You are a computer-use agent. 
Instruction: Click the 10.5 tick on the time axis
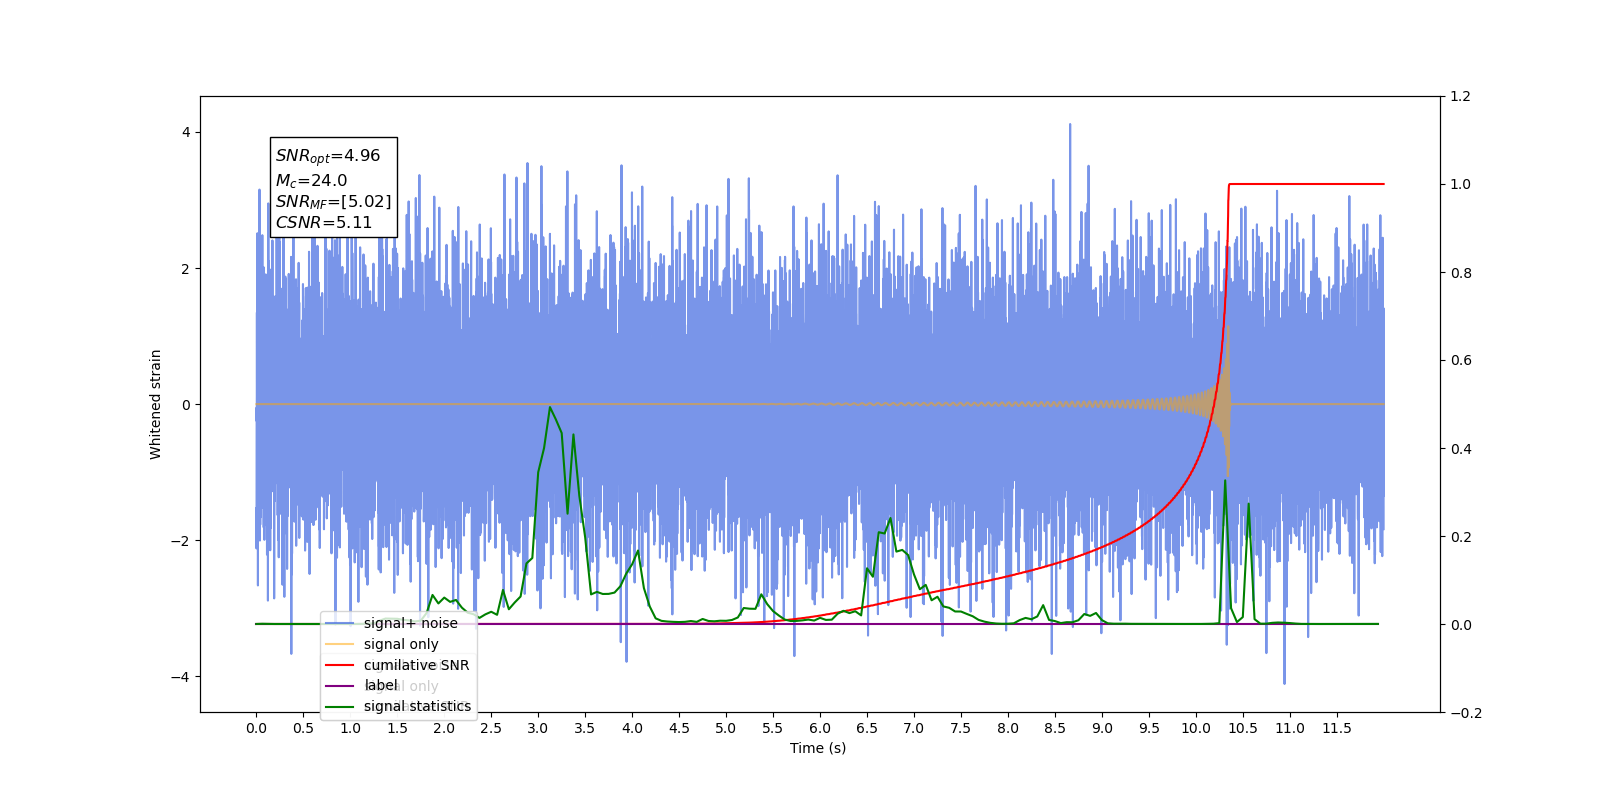point(1243,728)
